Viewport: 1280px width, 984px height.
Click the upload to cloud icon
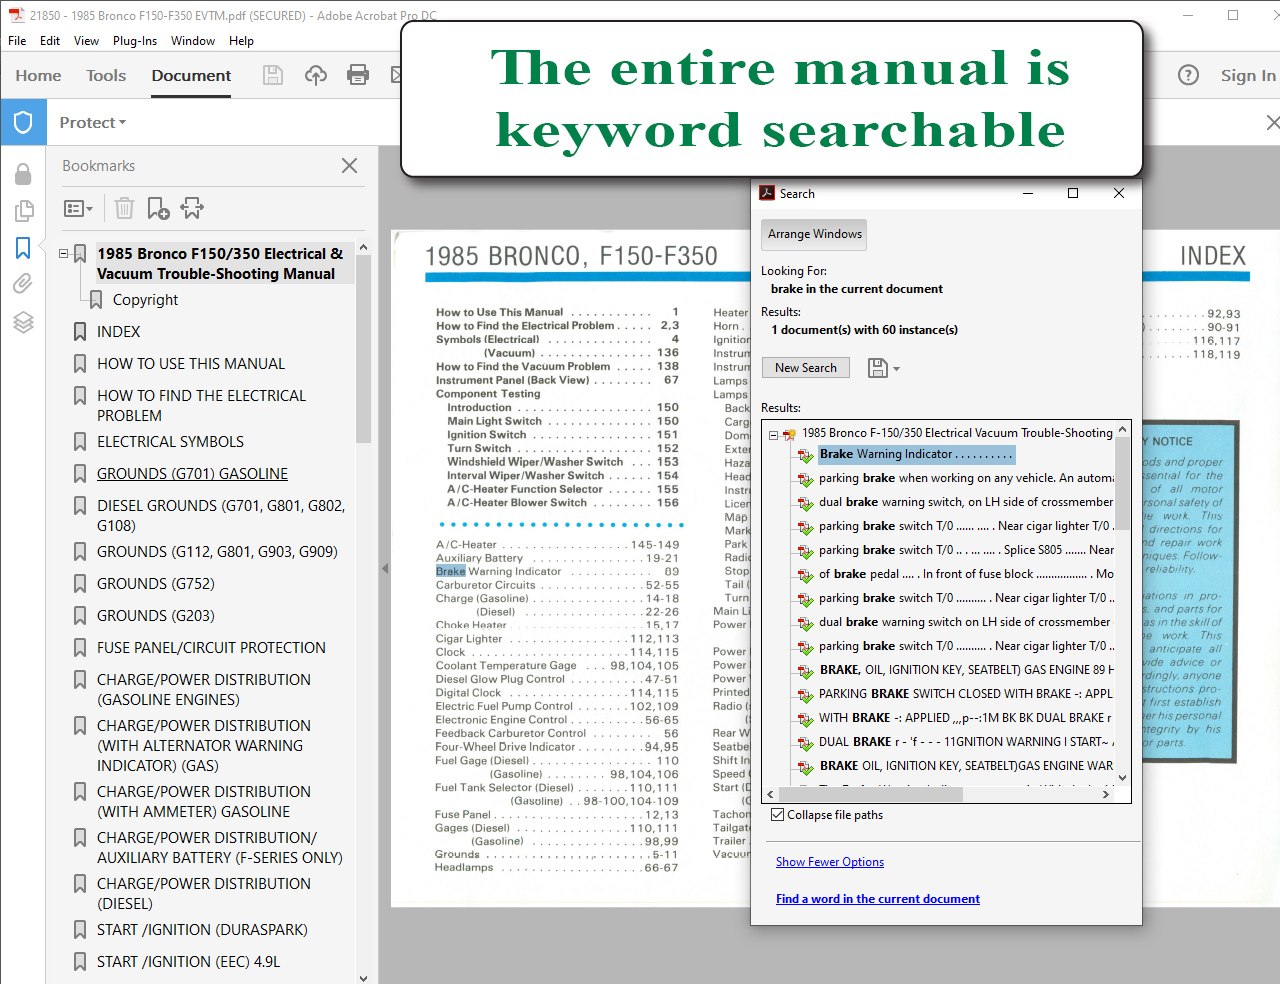[x=316, y=75]
